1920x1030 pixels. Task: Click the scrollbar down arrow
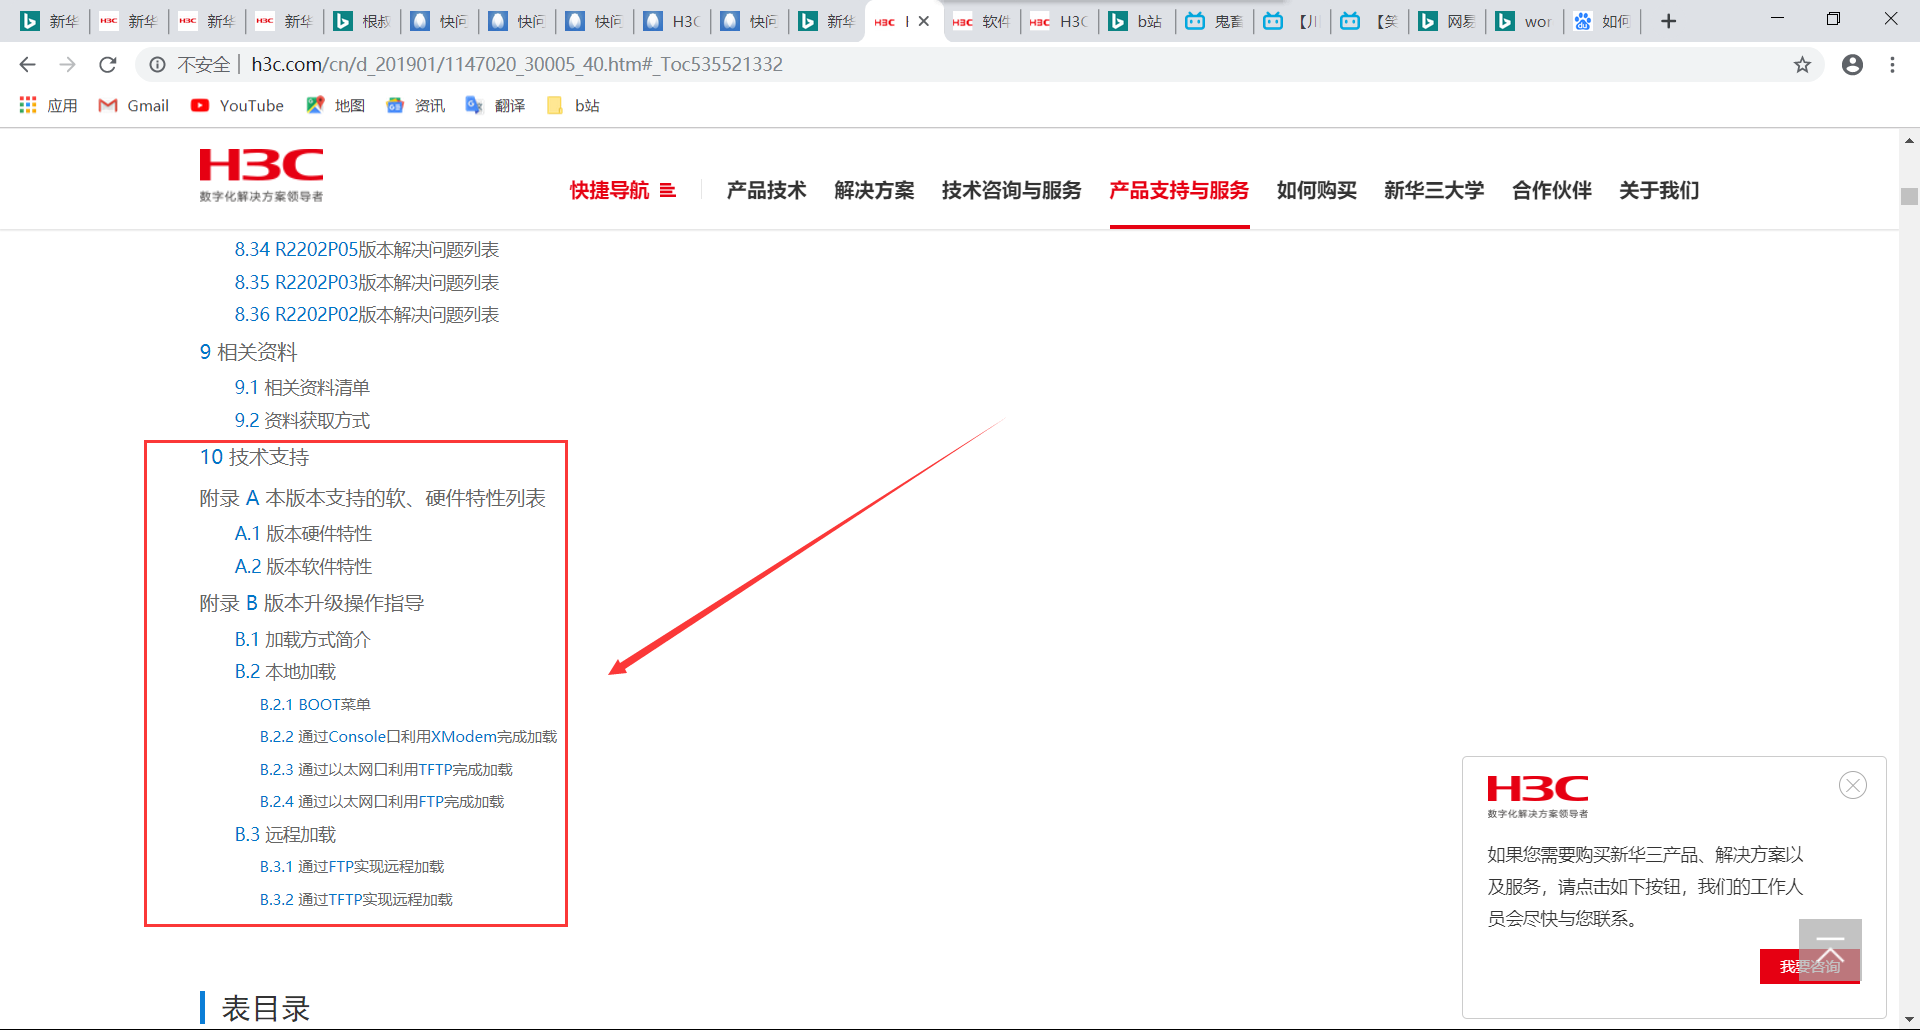1909,1019
